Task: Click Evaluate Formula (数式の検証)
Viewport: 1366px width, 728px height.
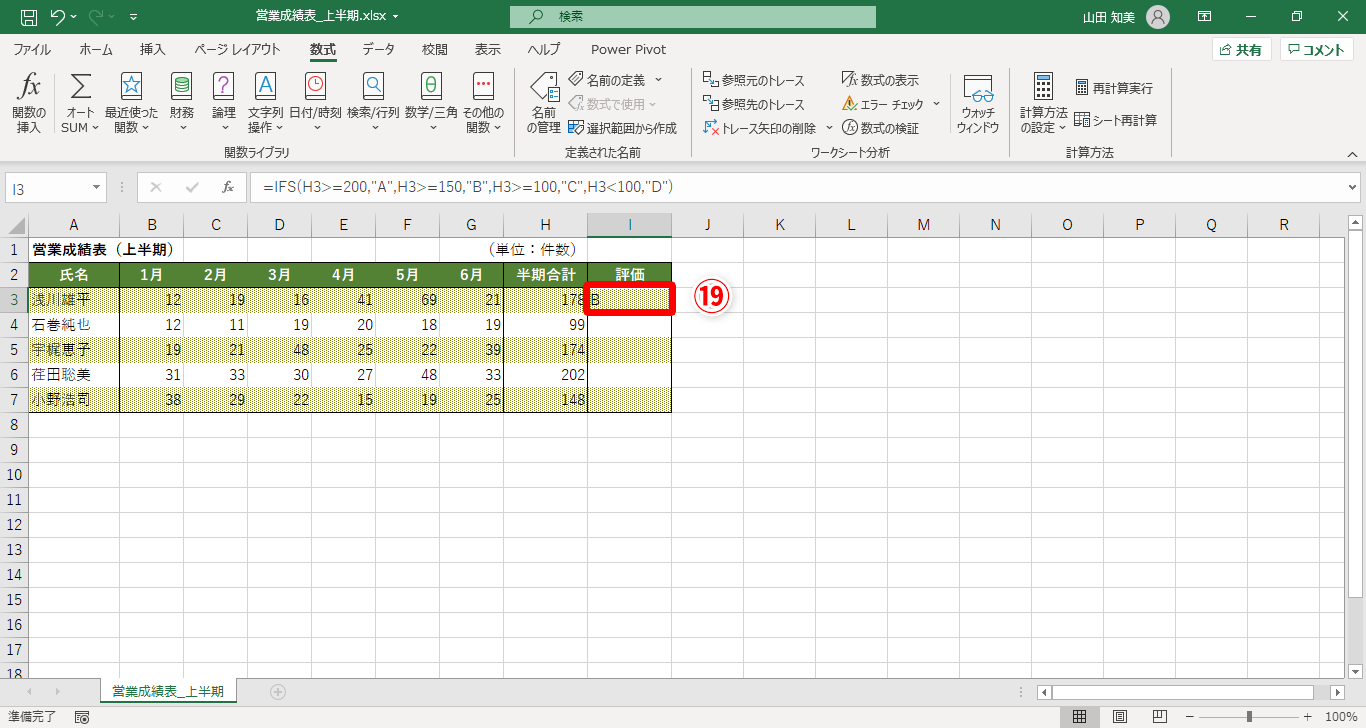Action: pyautogui.click(x=880, y=128)
